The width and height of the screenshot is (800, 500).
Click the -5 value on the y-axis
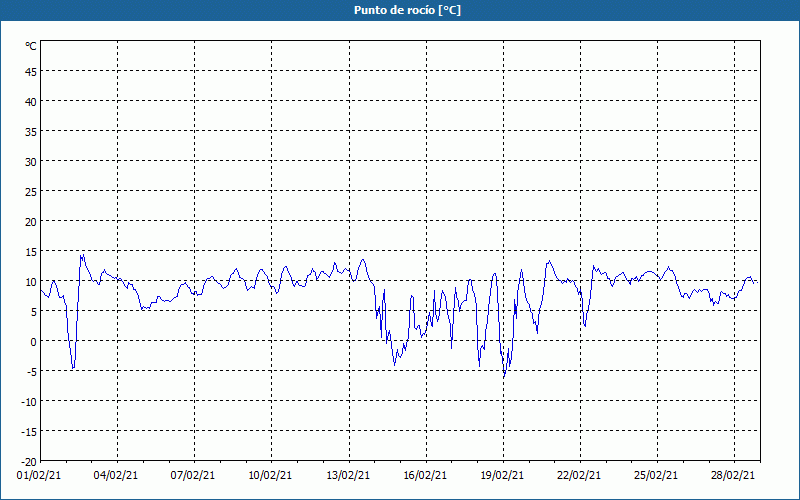tap(32, 372)
